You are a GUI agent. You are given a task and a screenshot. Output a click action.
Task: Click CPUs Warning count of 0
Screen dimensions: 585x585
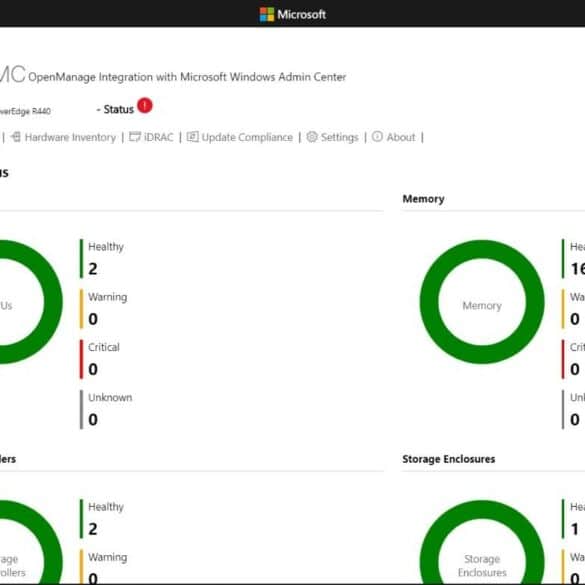(93, 319)
